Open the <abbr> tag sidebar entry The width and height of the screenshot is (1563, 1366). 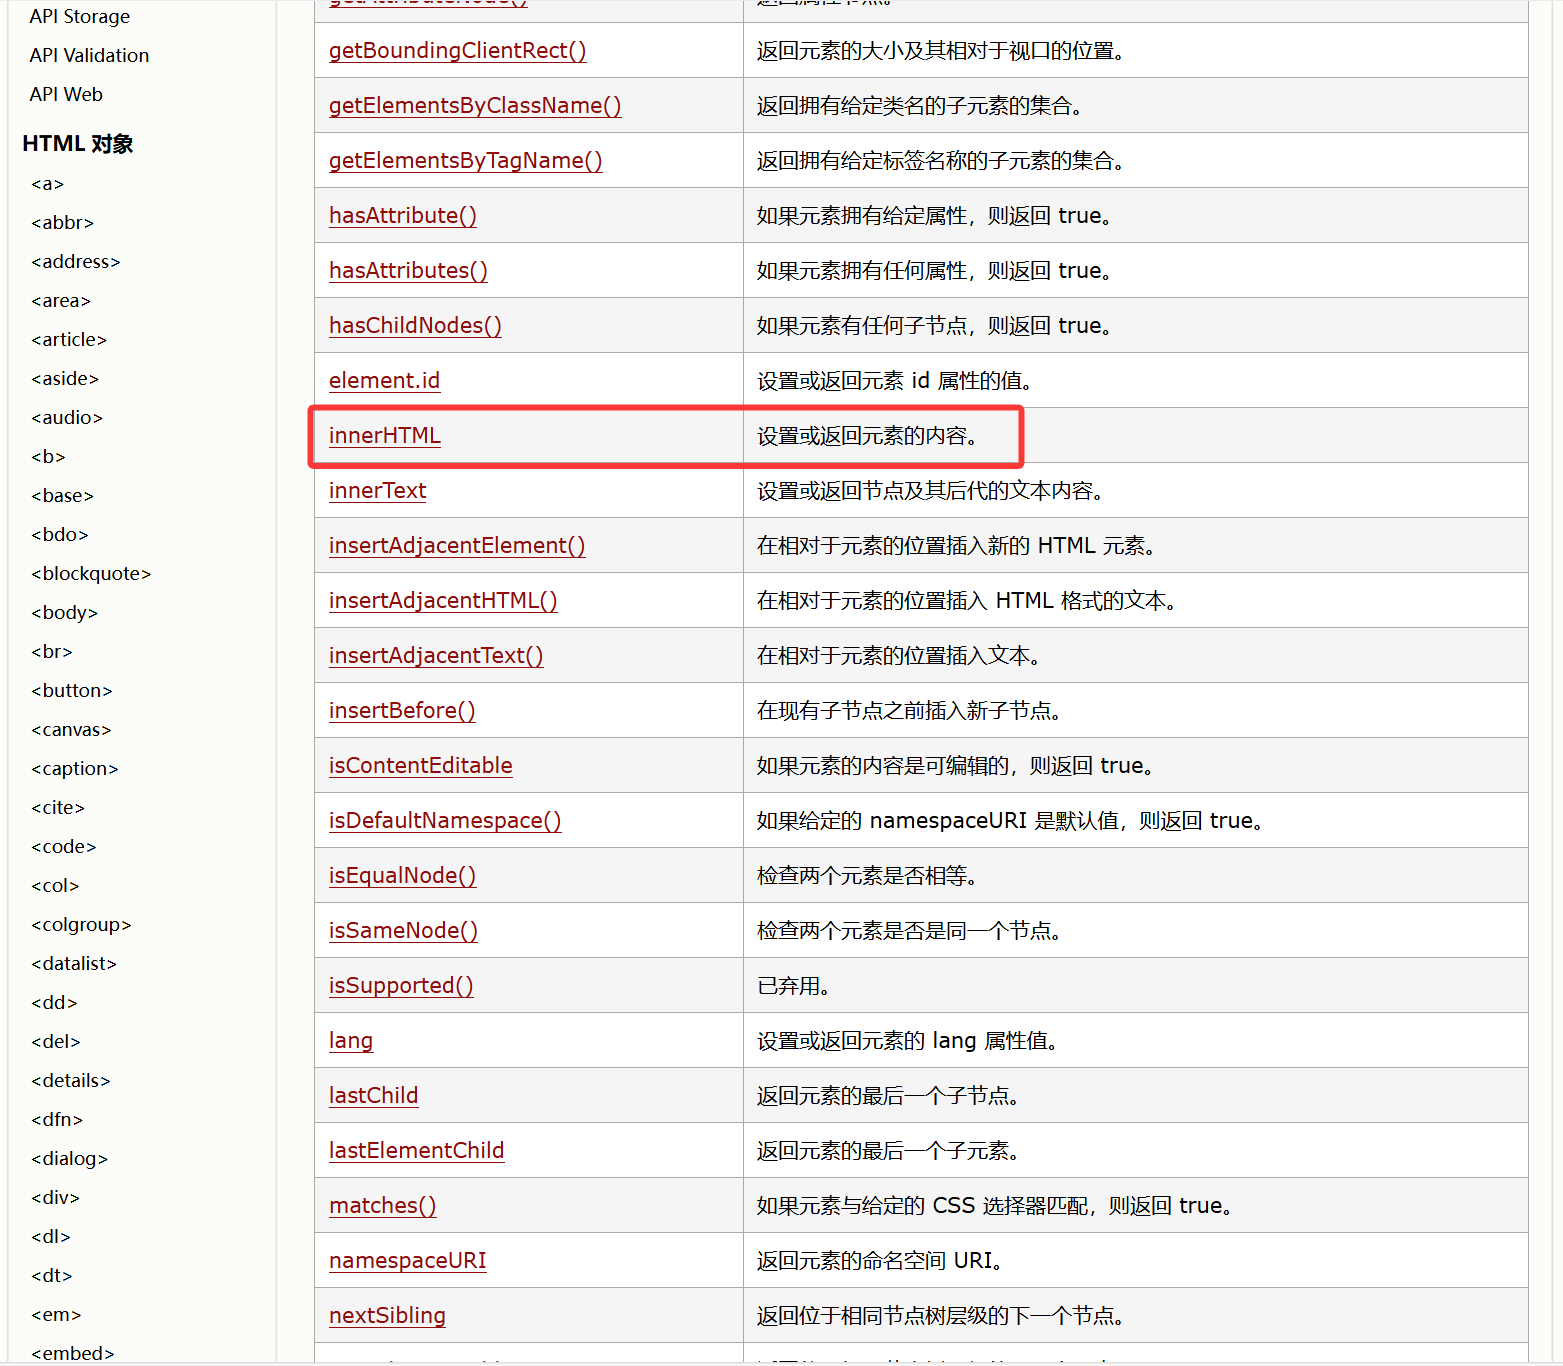(x=62, y=222)
